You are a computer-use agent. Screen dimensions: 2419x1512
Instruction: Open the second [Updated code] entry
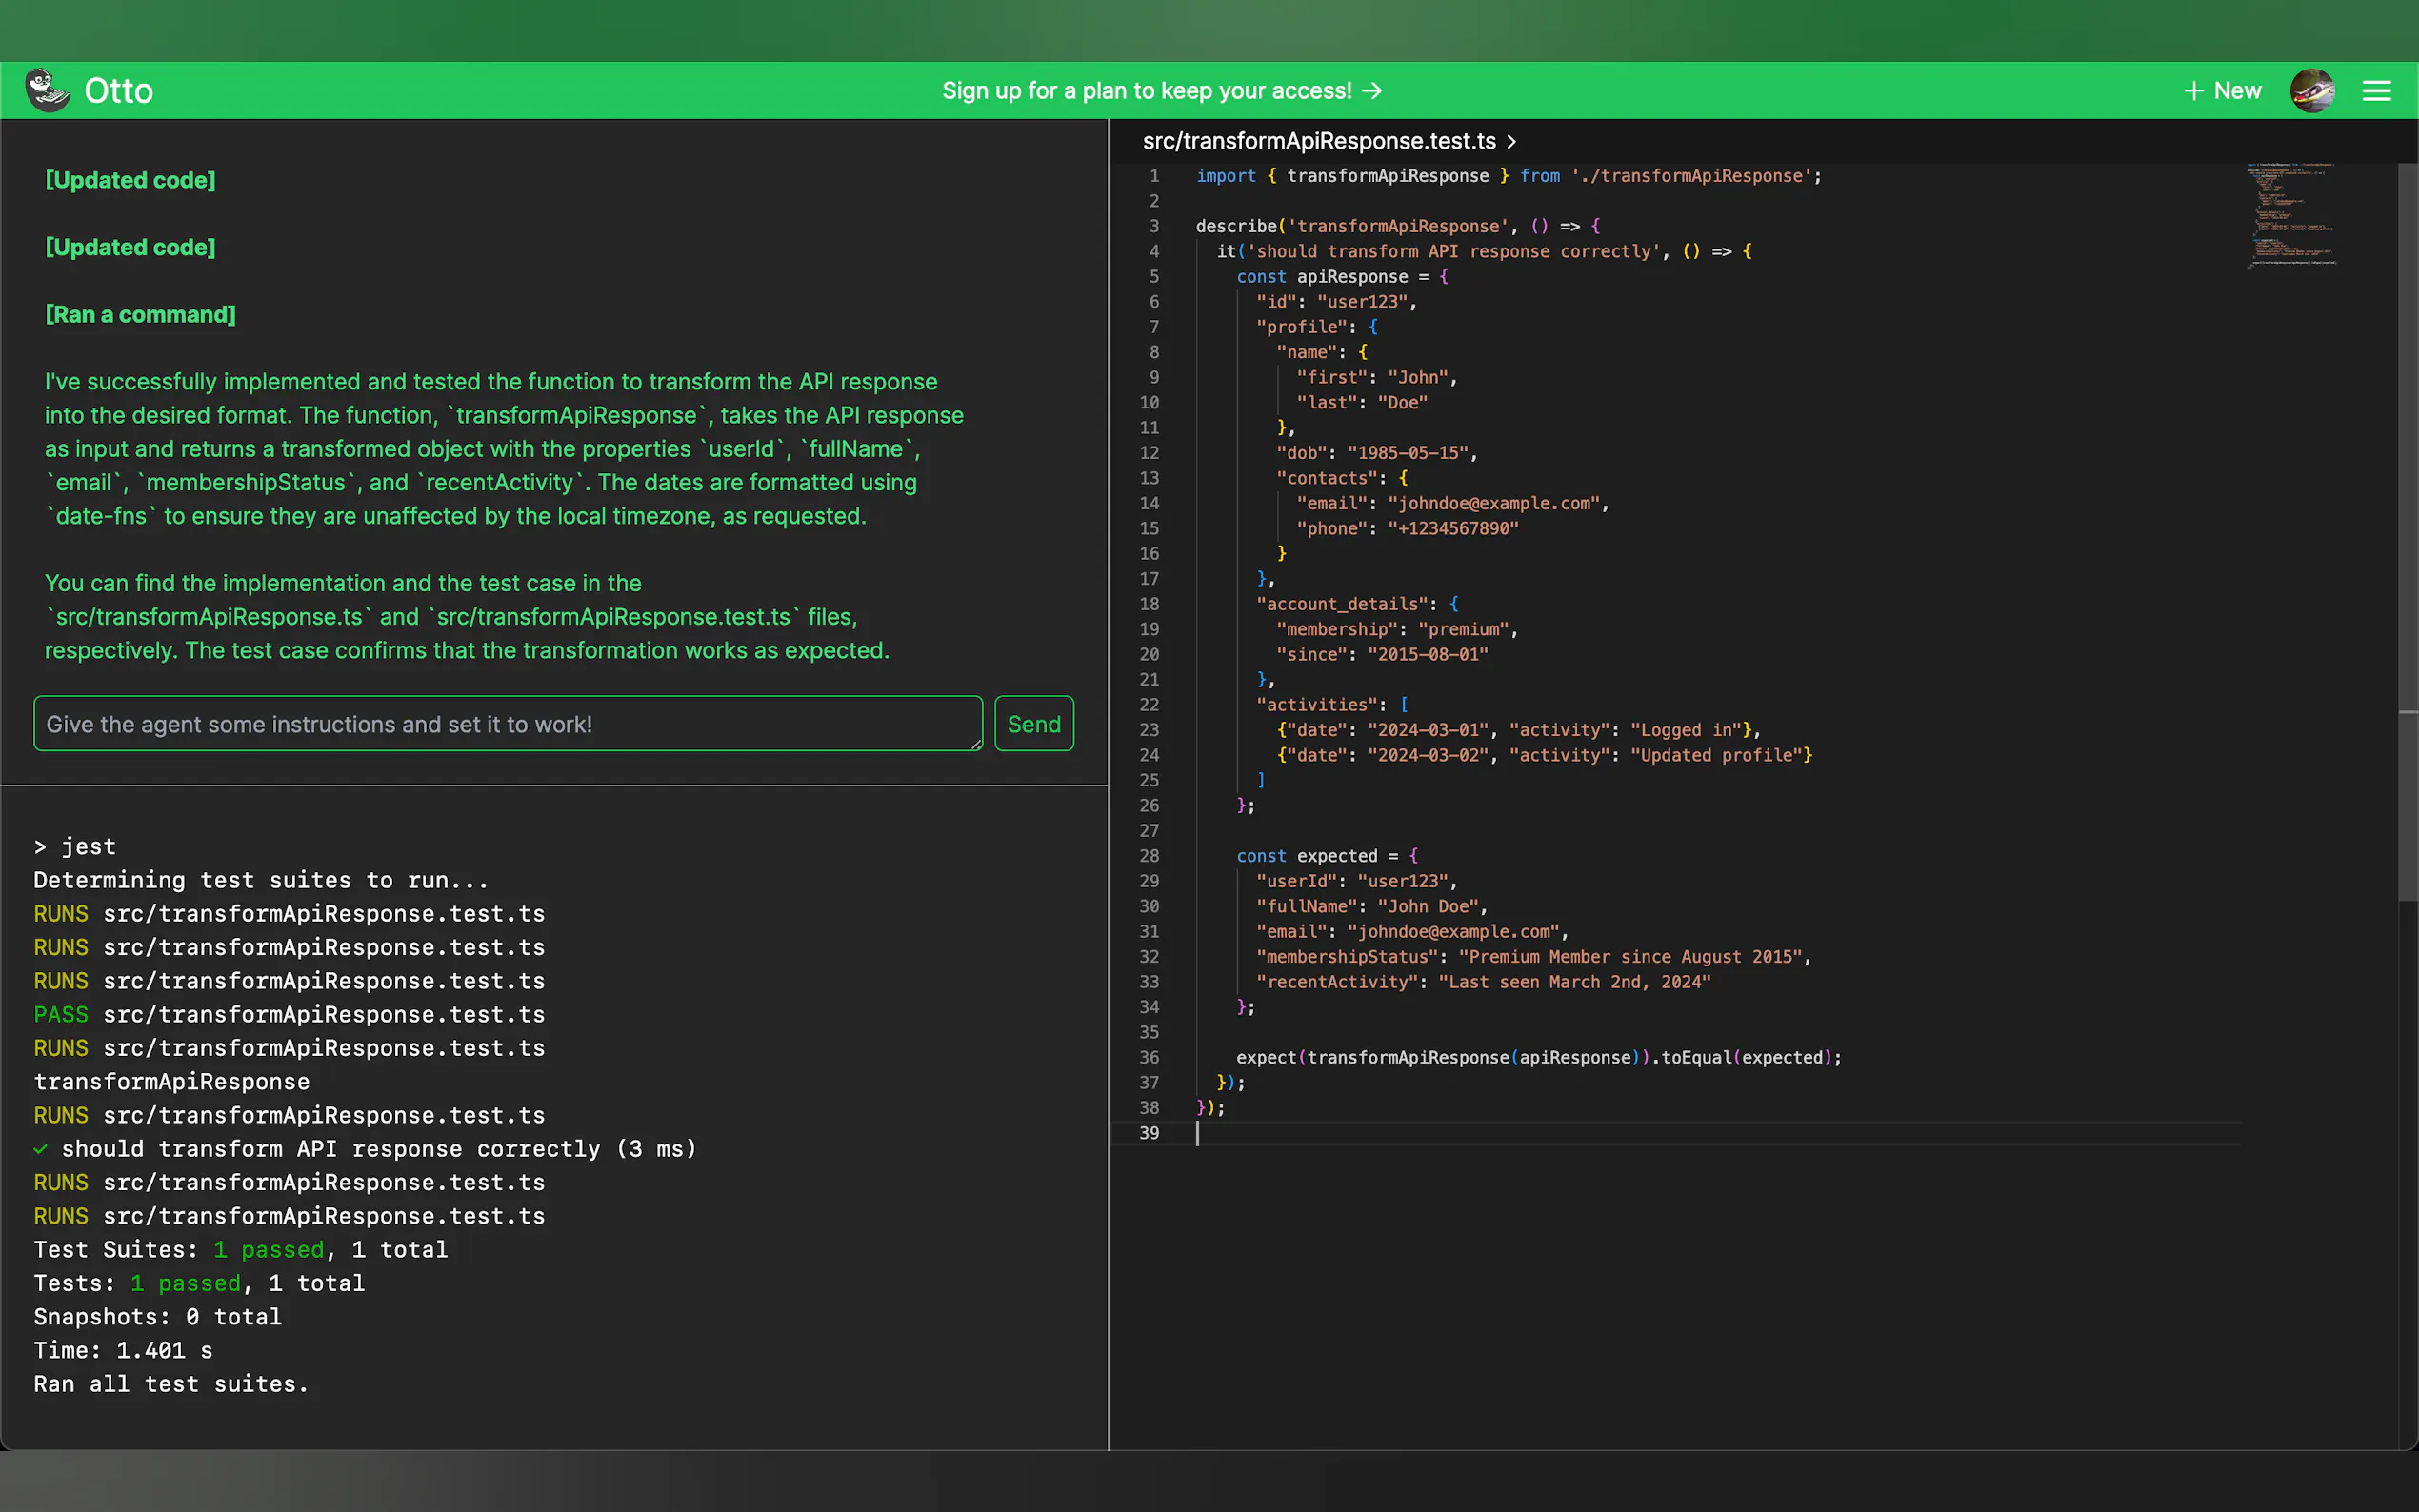[130, 247]
